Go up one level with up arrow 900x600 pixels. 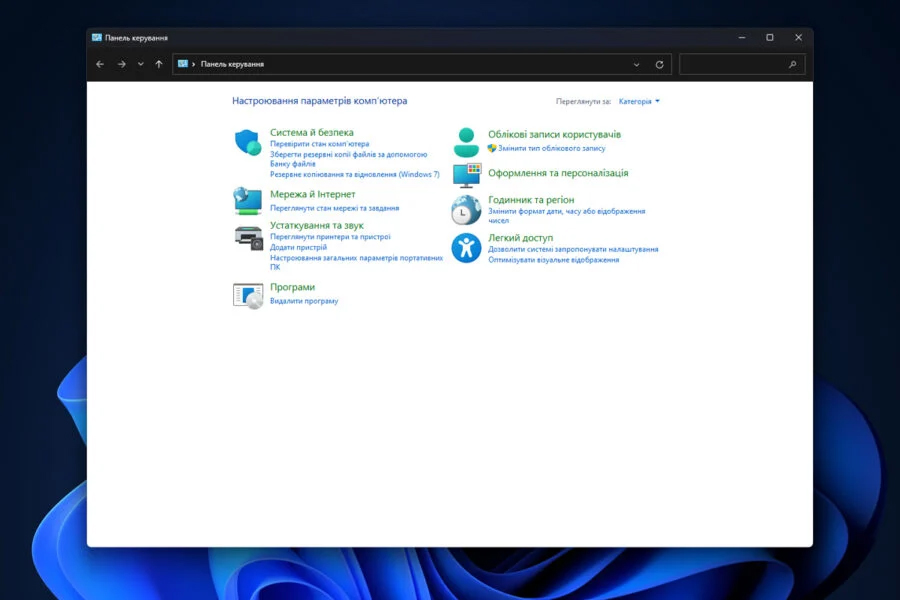[159, 64]
